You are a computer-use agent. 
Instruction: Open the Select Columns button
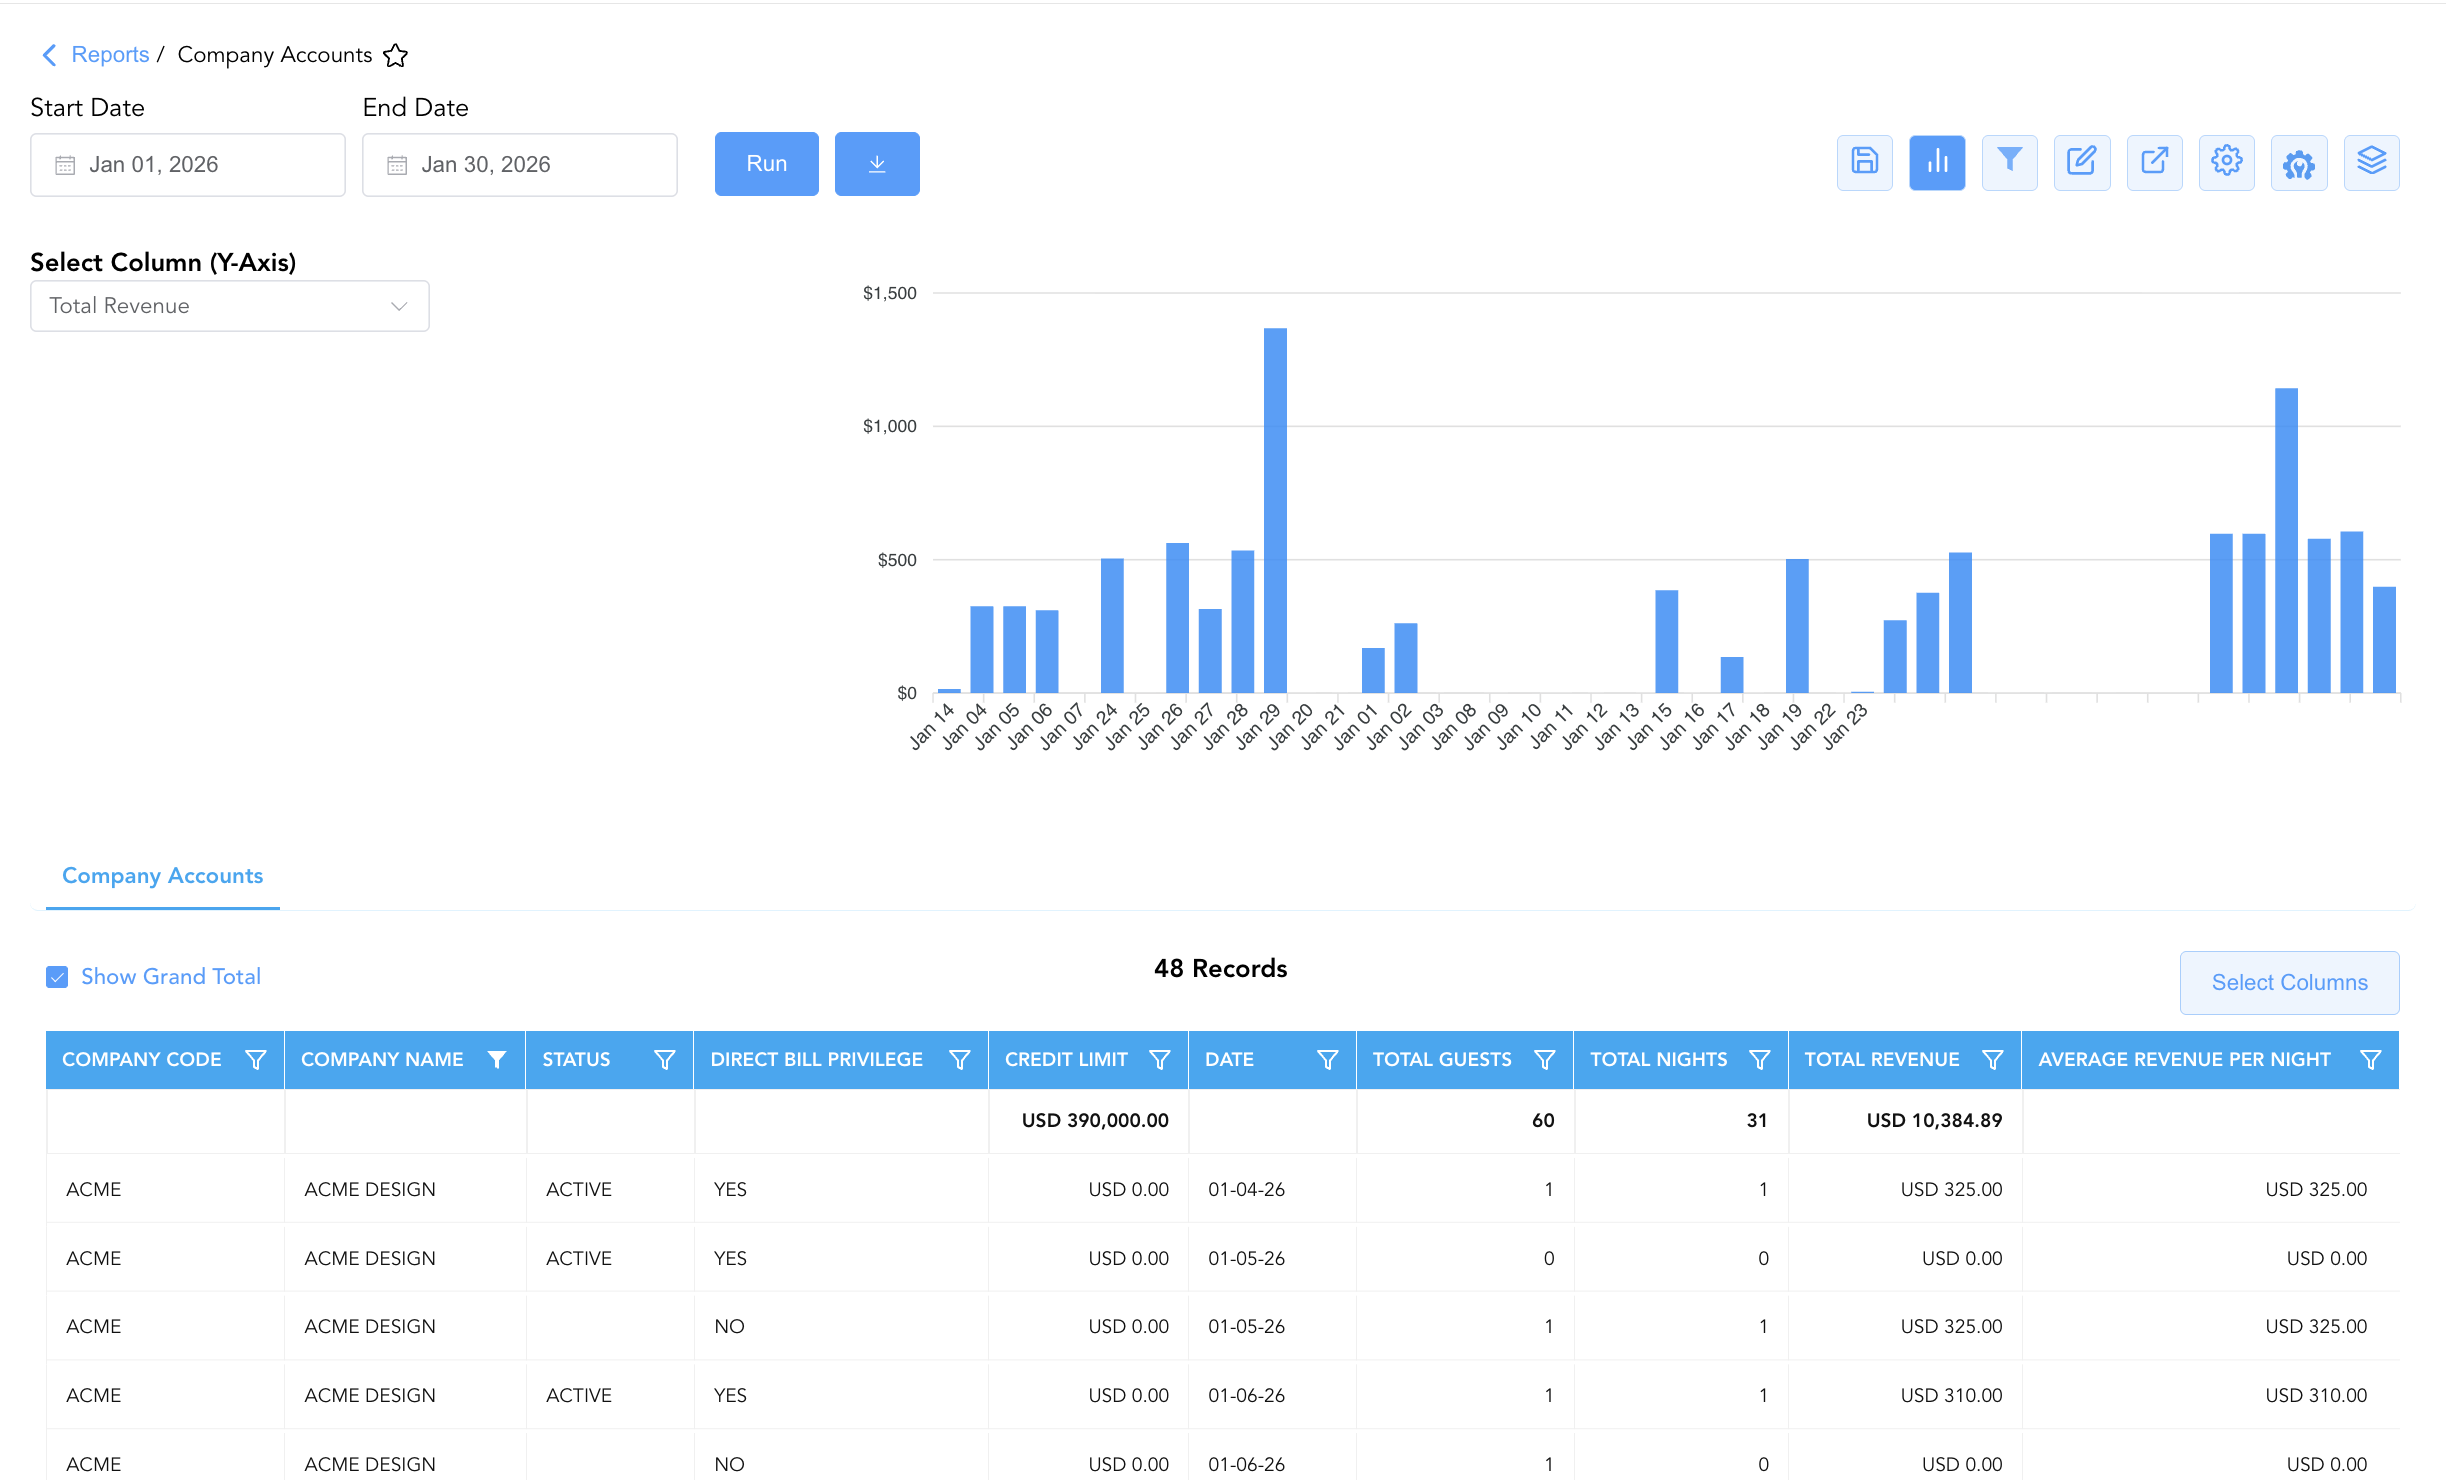[2289, 983]
